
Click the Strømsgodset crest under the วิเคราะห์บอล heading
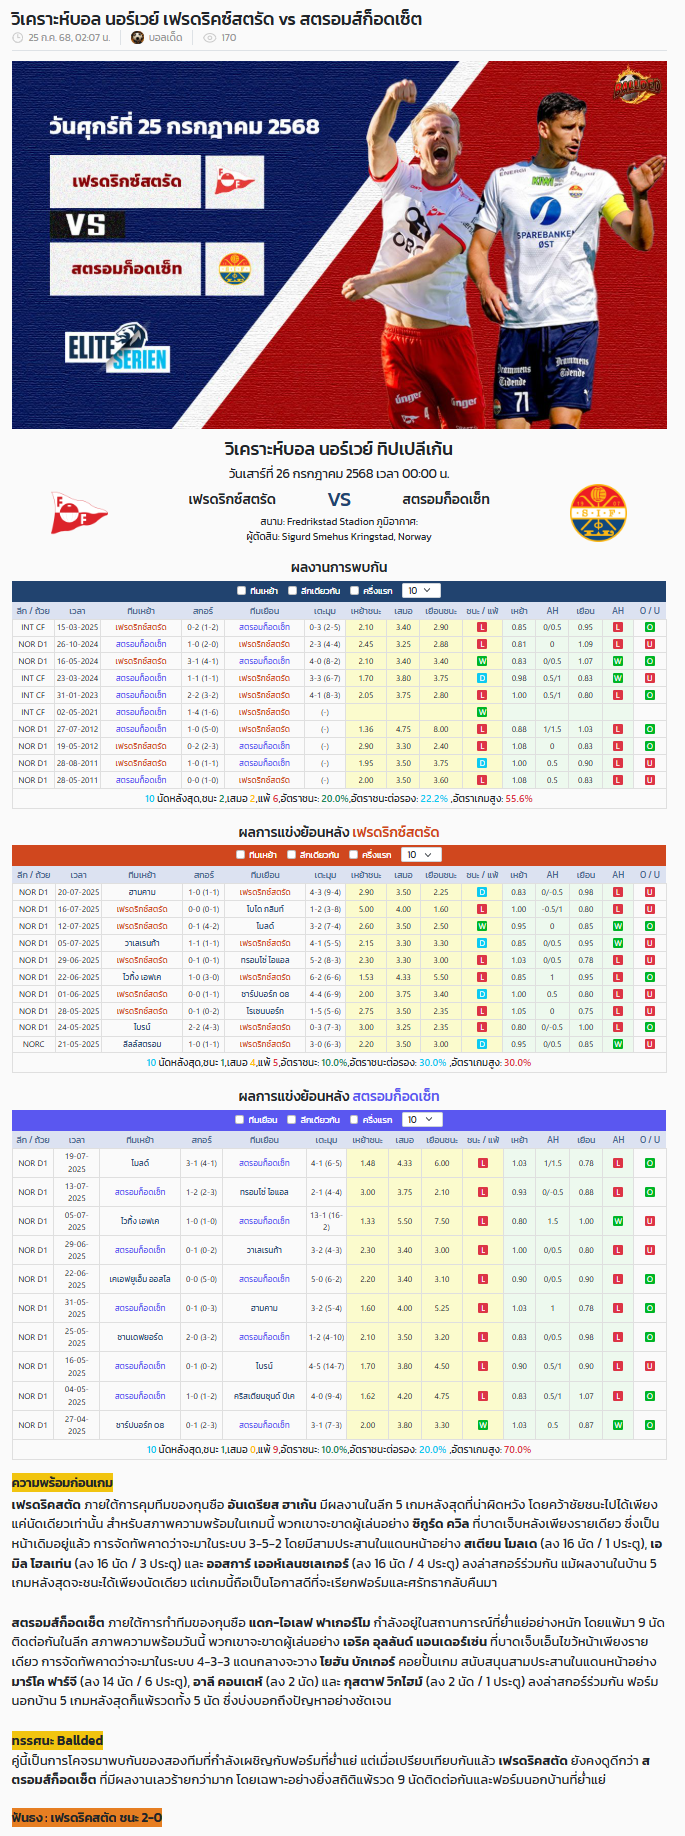pyautogui.click(x=598, y=513)
